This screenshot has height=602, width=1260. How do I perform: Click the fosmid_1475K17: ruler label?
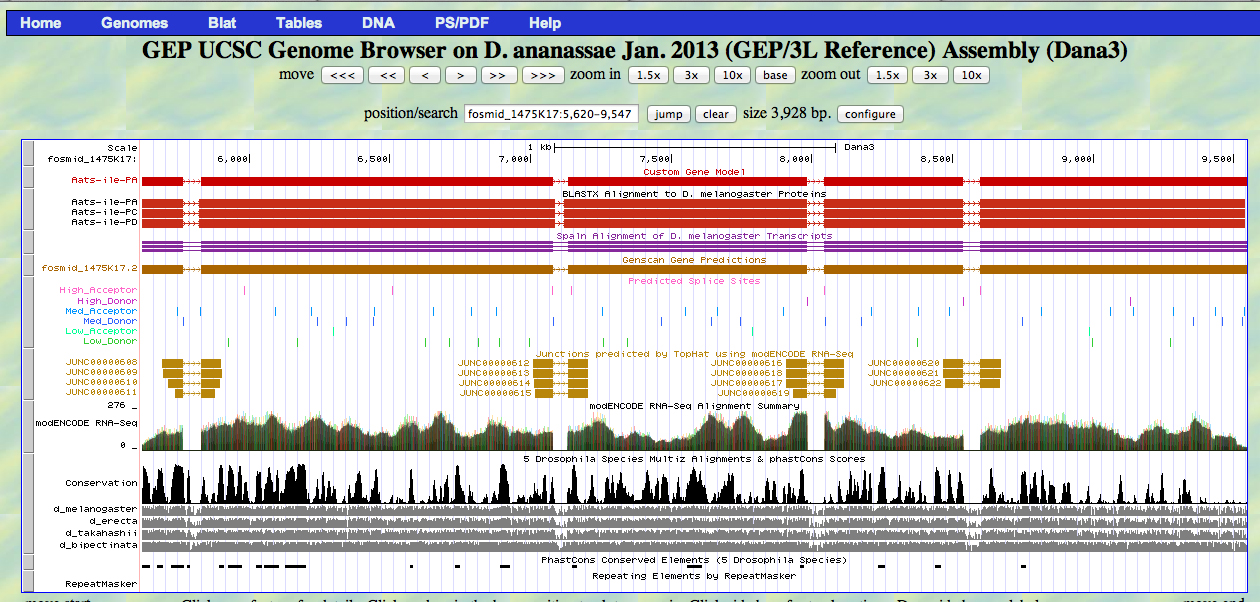pyautogui.click(x=92, y=158)
